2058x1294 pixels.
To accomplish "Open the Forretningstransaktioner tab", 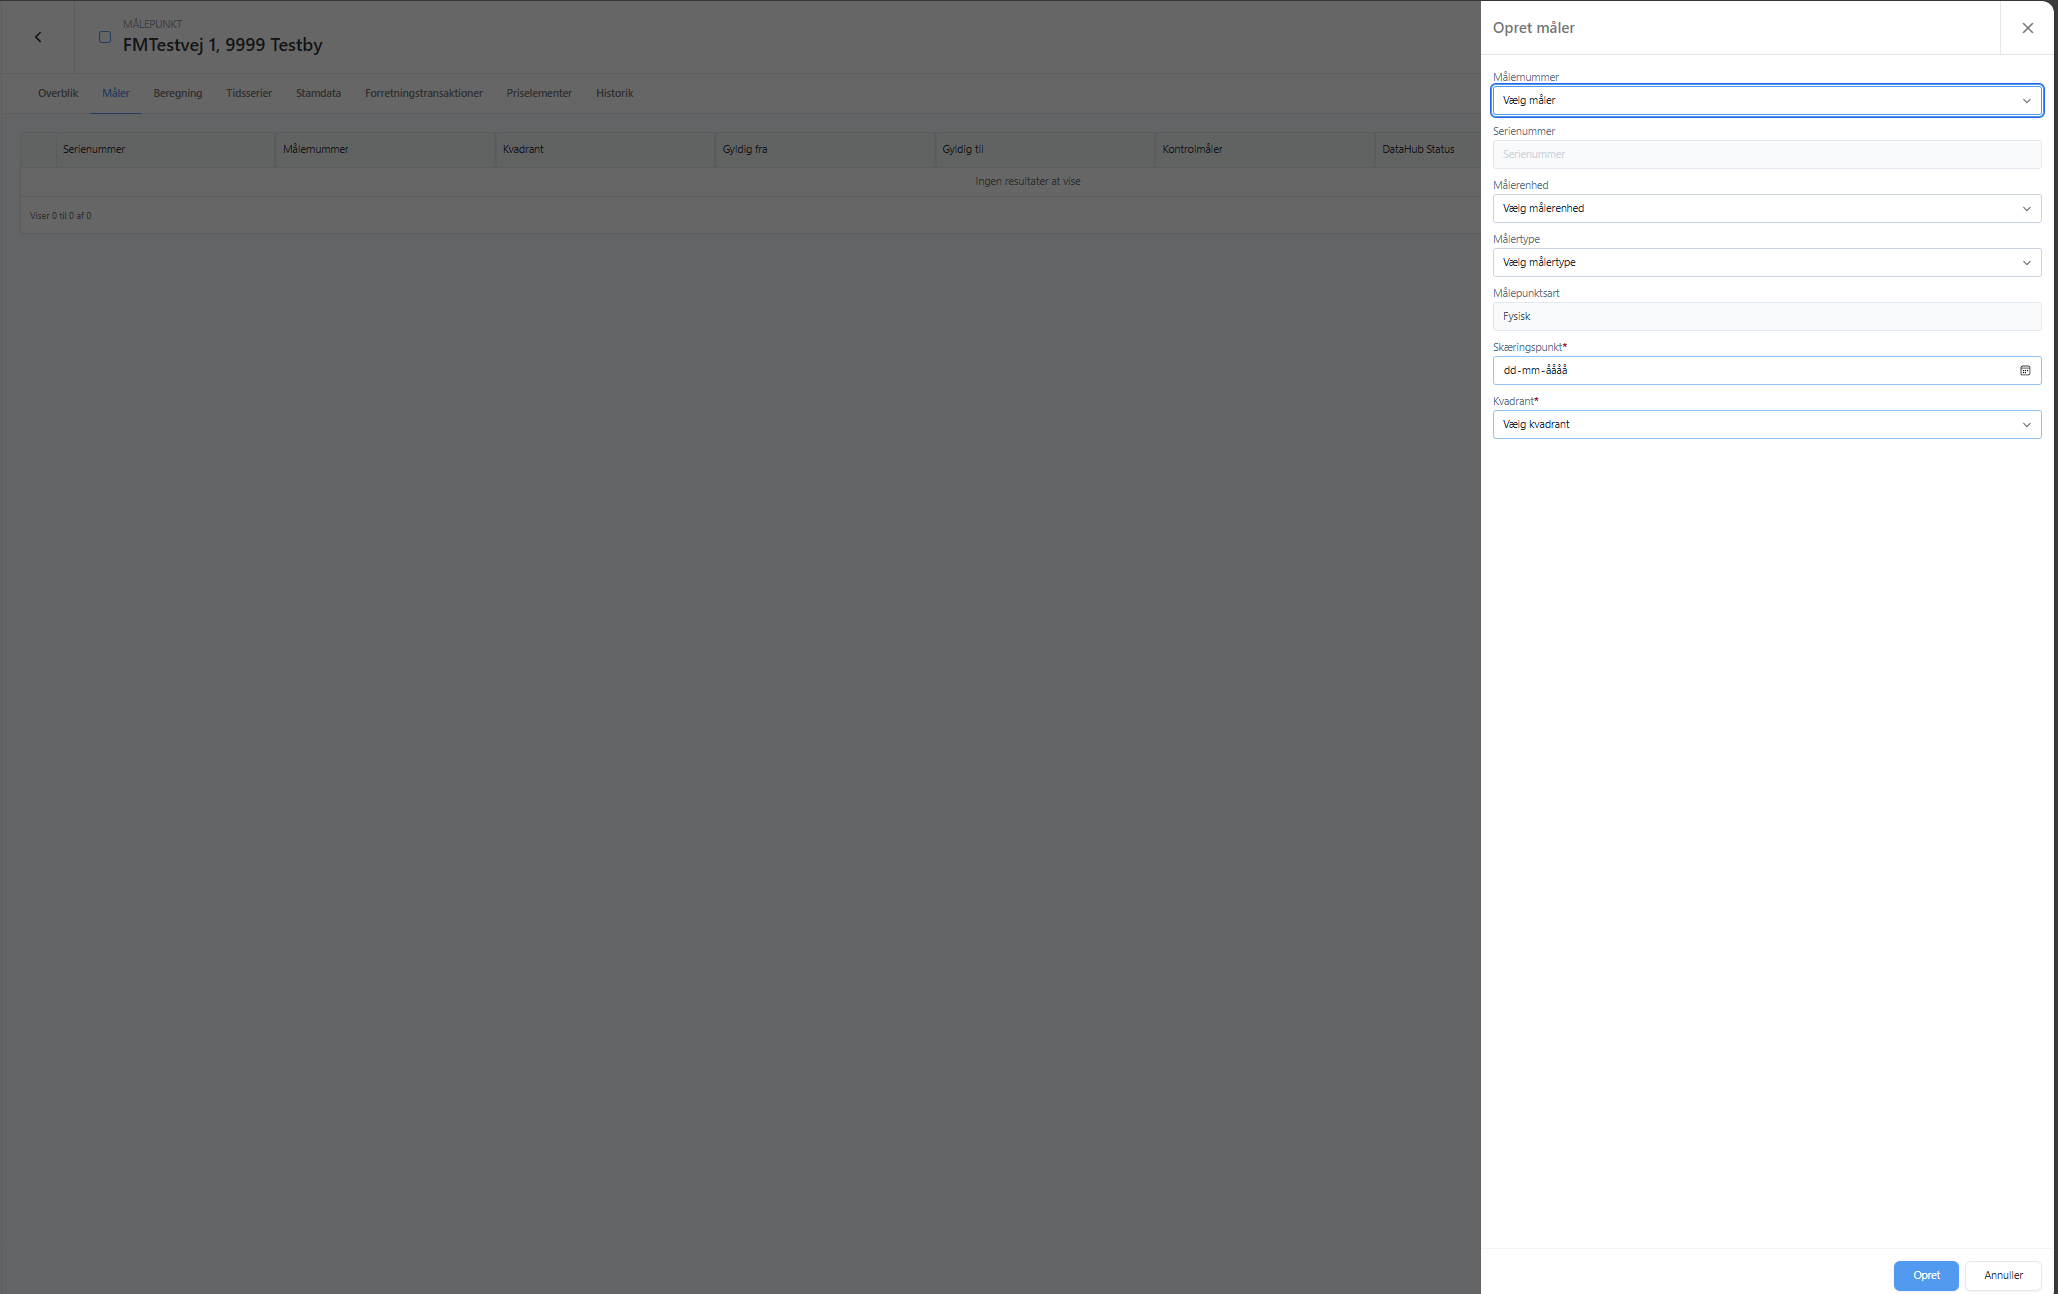I will [424, 93].
